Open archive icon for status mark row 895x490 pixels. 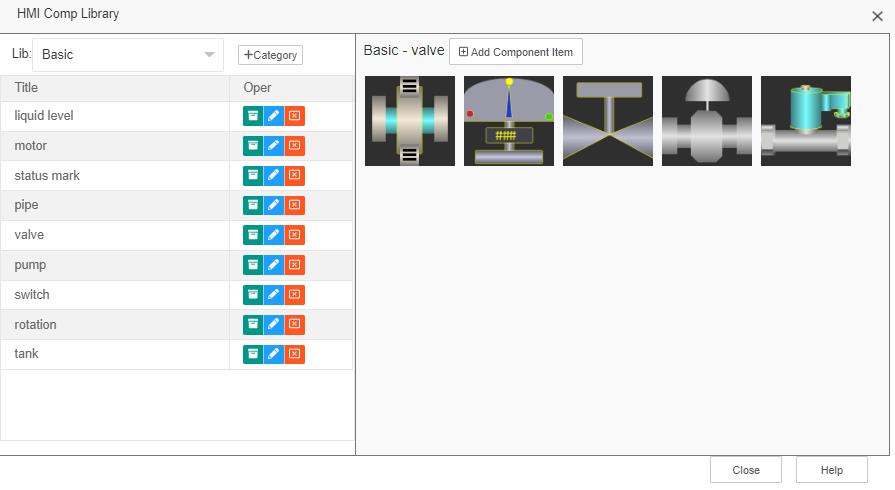point(253,175)
